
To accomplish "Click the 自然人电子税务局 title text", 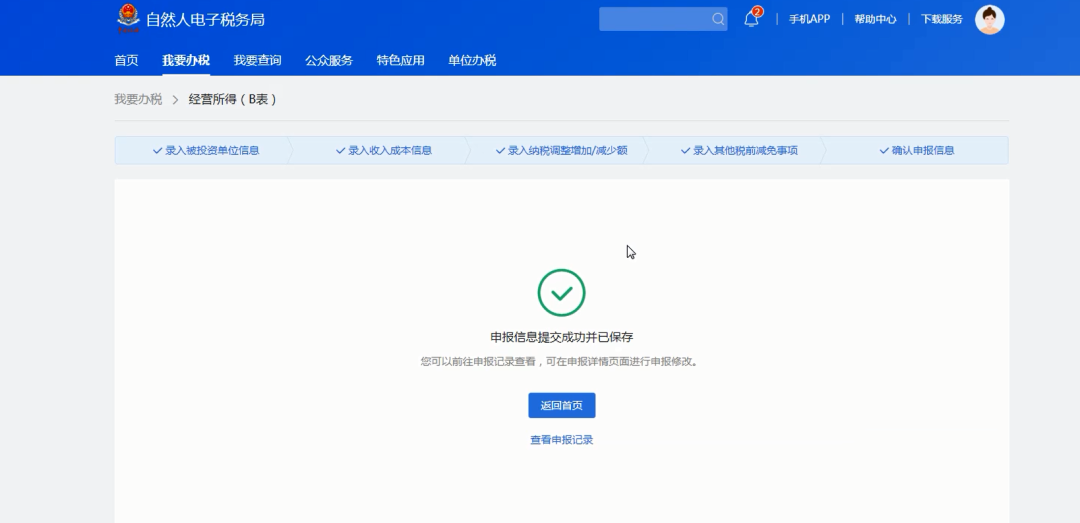I will [205, 19].
